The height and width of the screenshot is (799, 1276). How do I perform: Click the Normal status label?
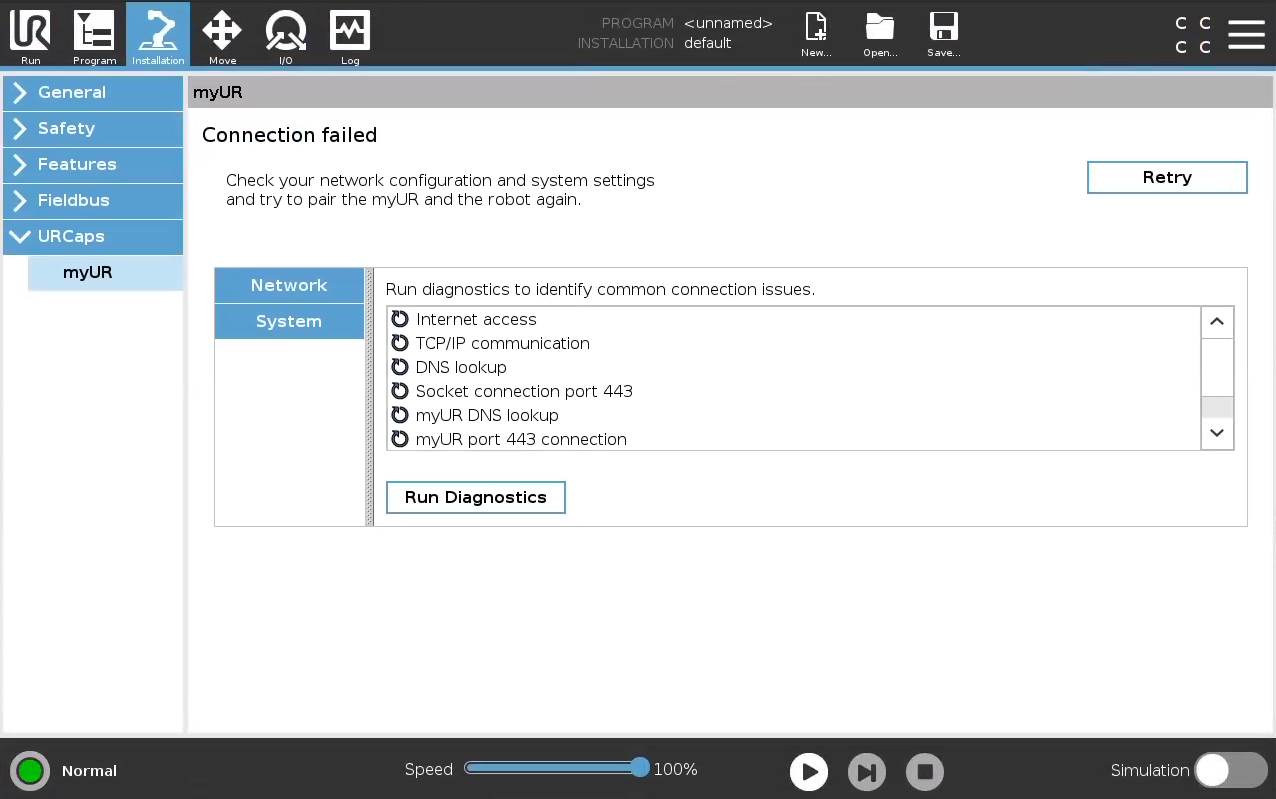(89, 771)
